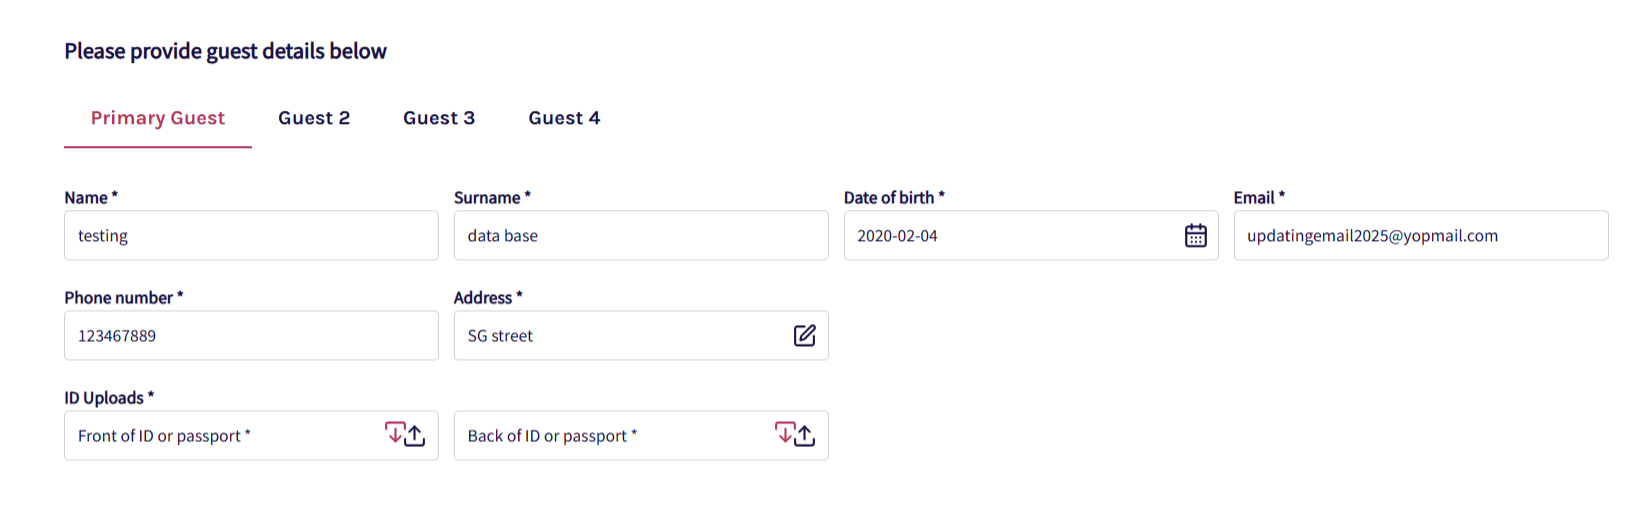Click into the Surname field 'data base'
Image resolution: width=1636 pixels, height=512 pixels.
[x=640, y=236]
